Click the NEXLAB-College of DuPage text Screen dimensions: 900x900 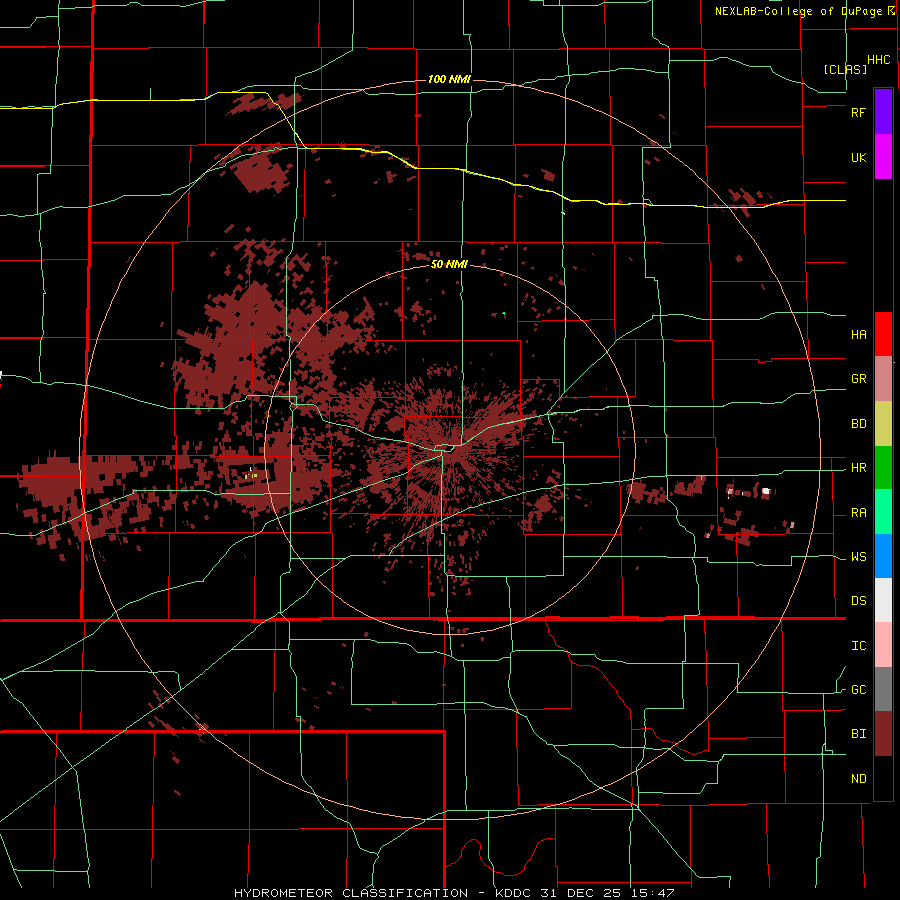798,11
